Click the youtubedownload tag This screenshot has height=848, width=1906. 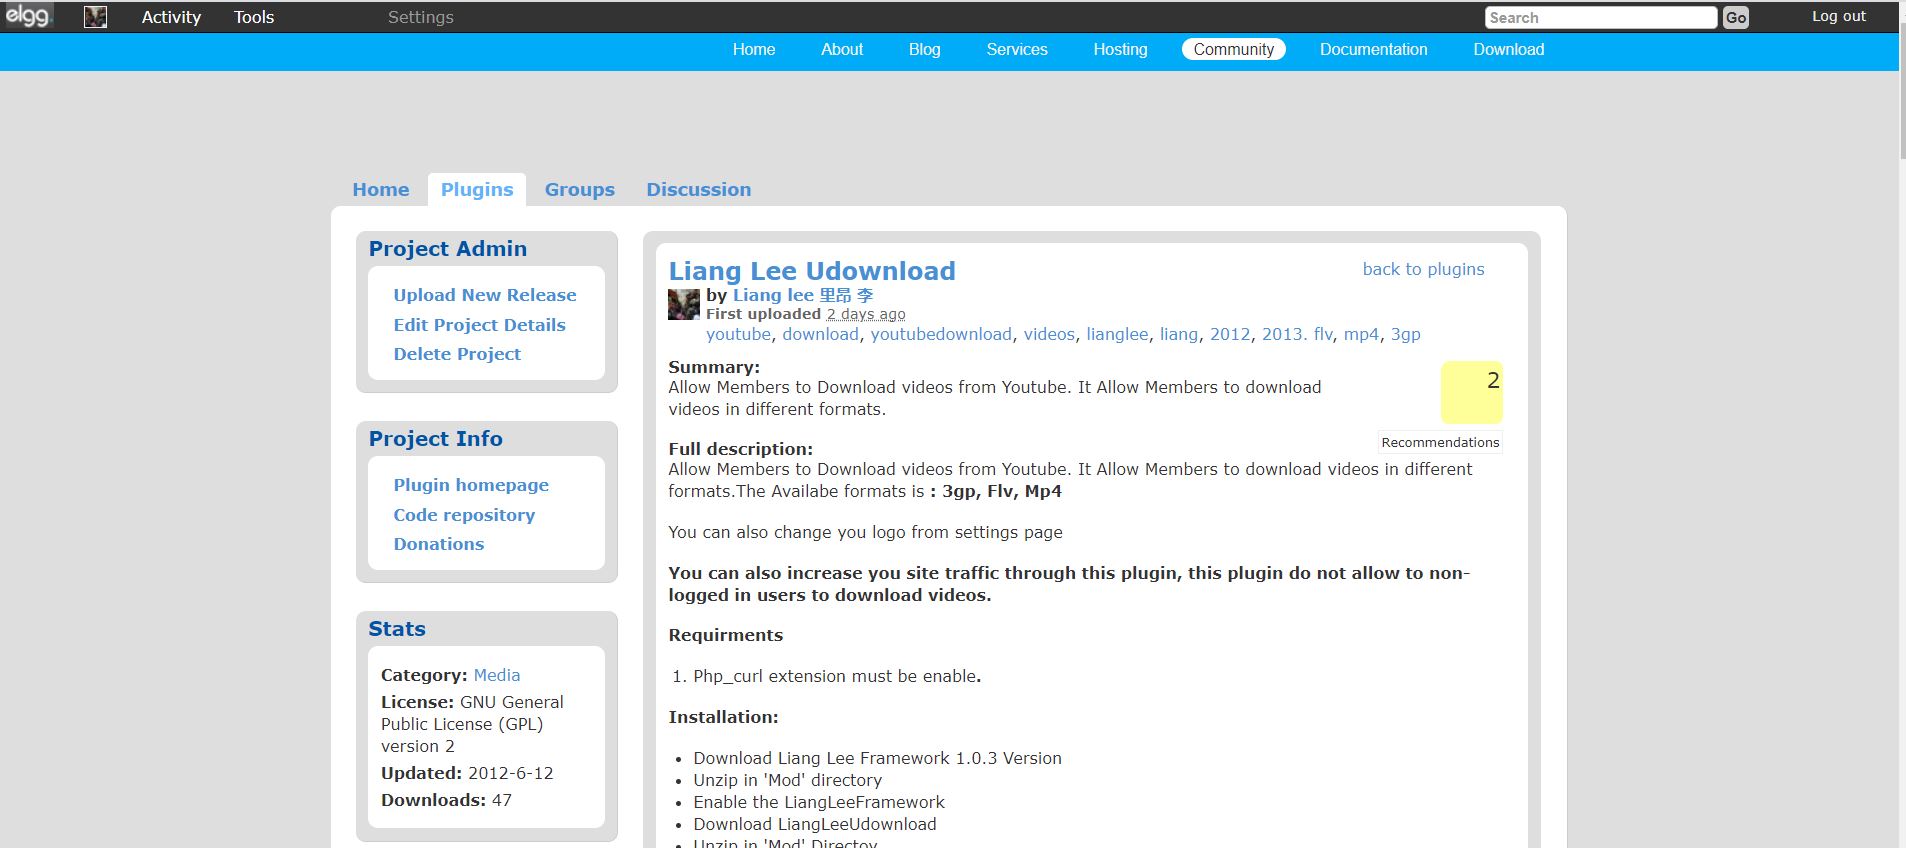[x=941, y=334]
